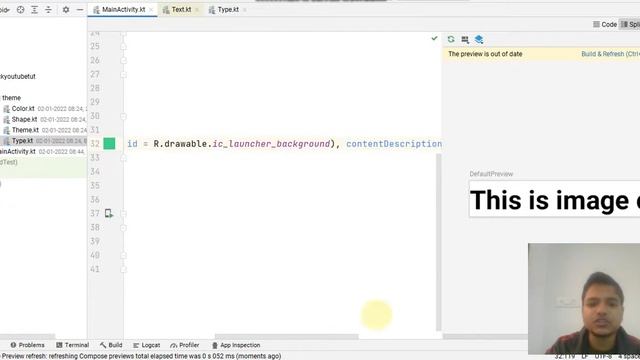
Task: Click the Color.kt file icon
Action: click(7, 109)
